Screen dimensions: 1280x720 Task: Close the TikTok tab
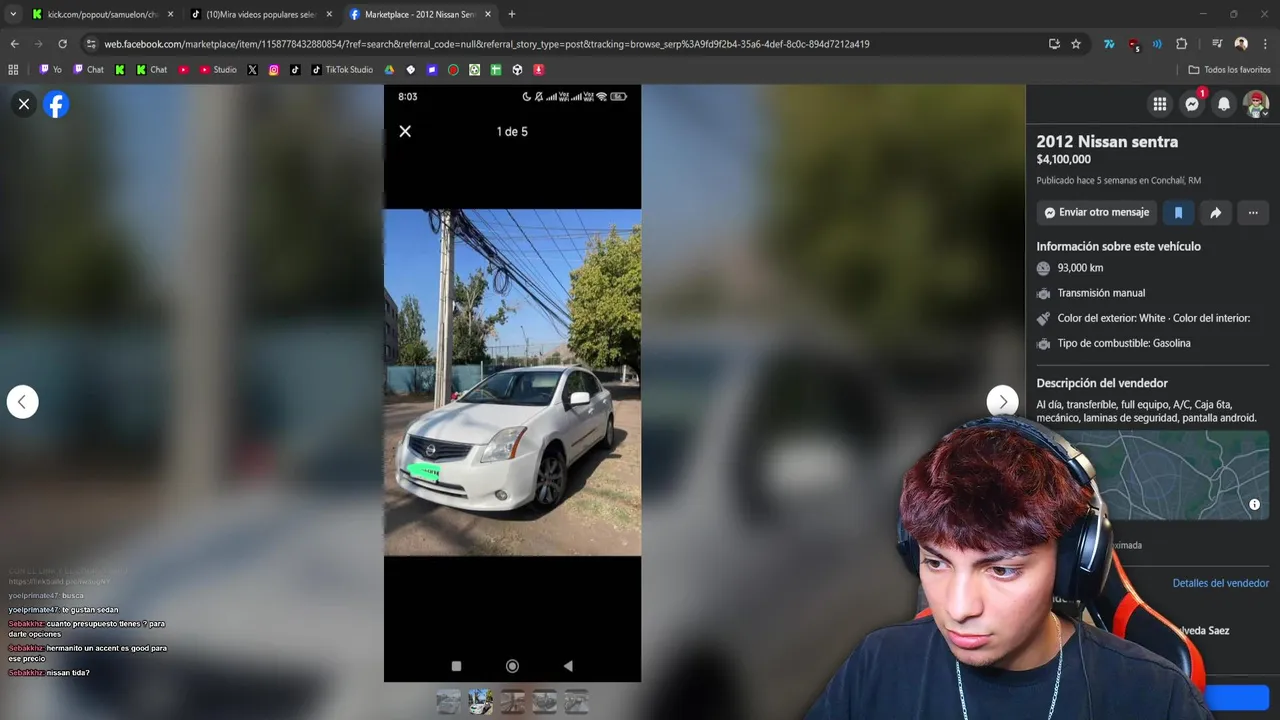329,14
